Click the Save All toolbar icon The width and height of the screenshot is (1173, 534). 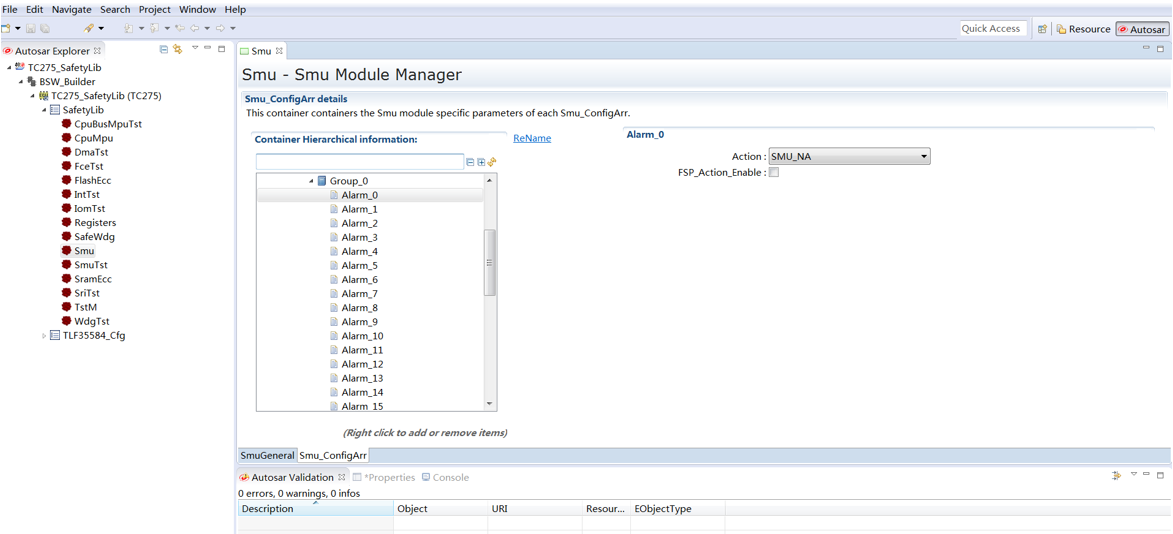45,28
